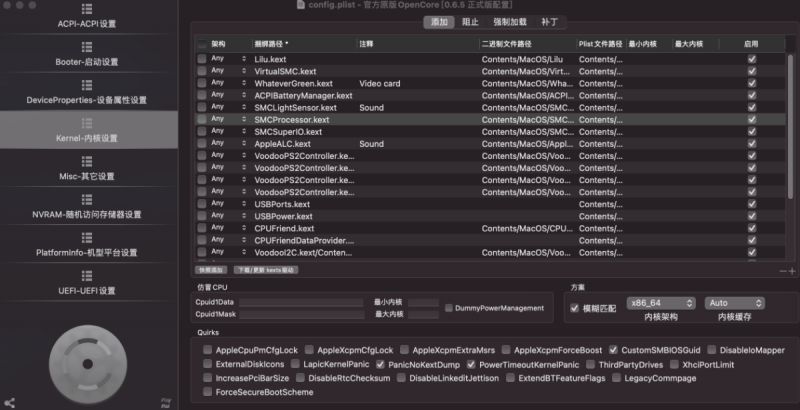
Task: Disable the VirtualSMC.kext enabled checkbox
Action: click(x=752, y=71)
